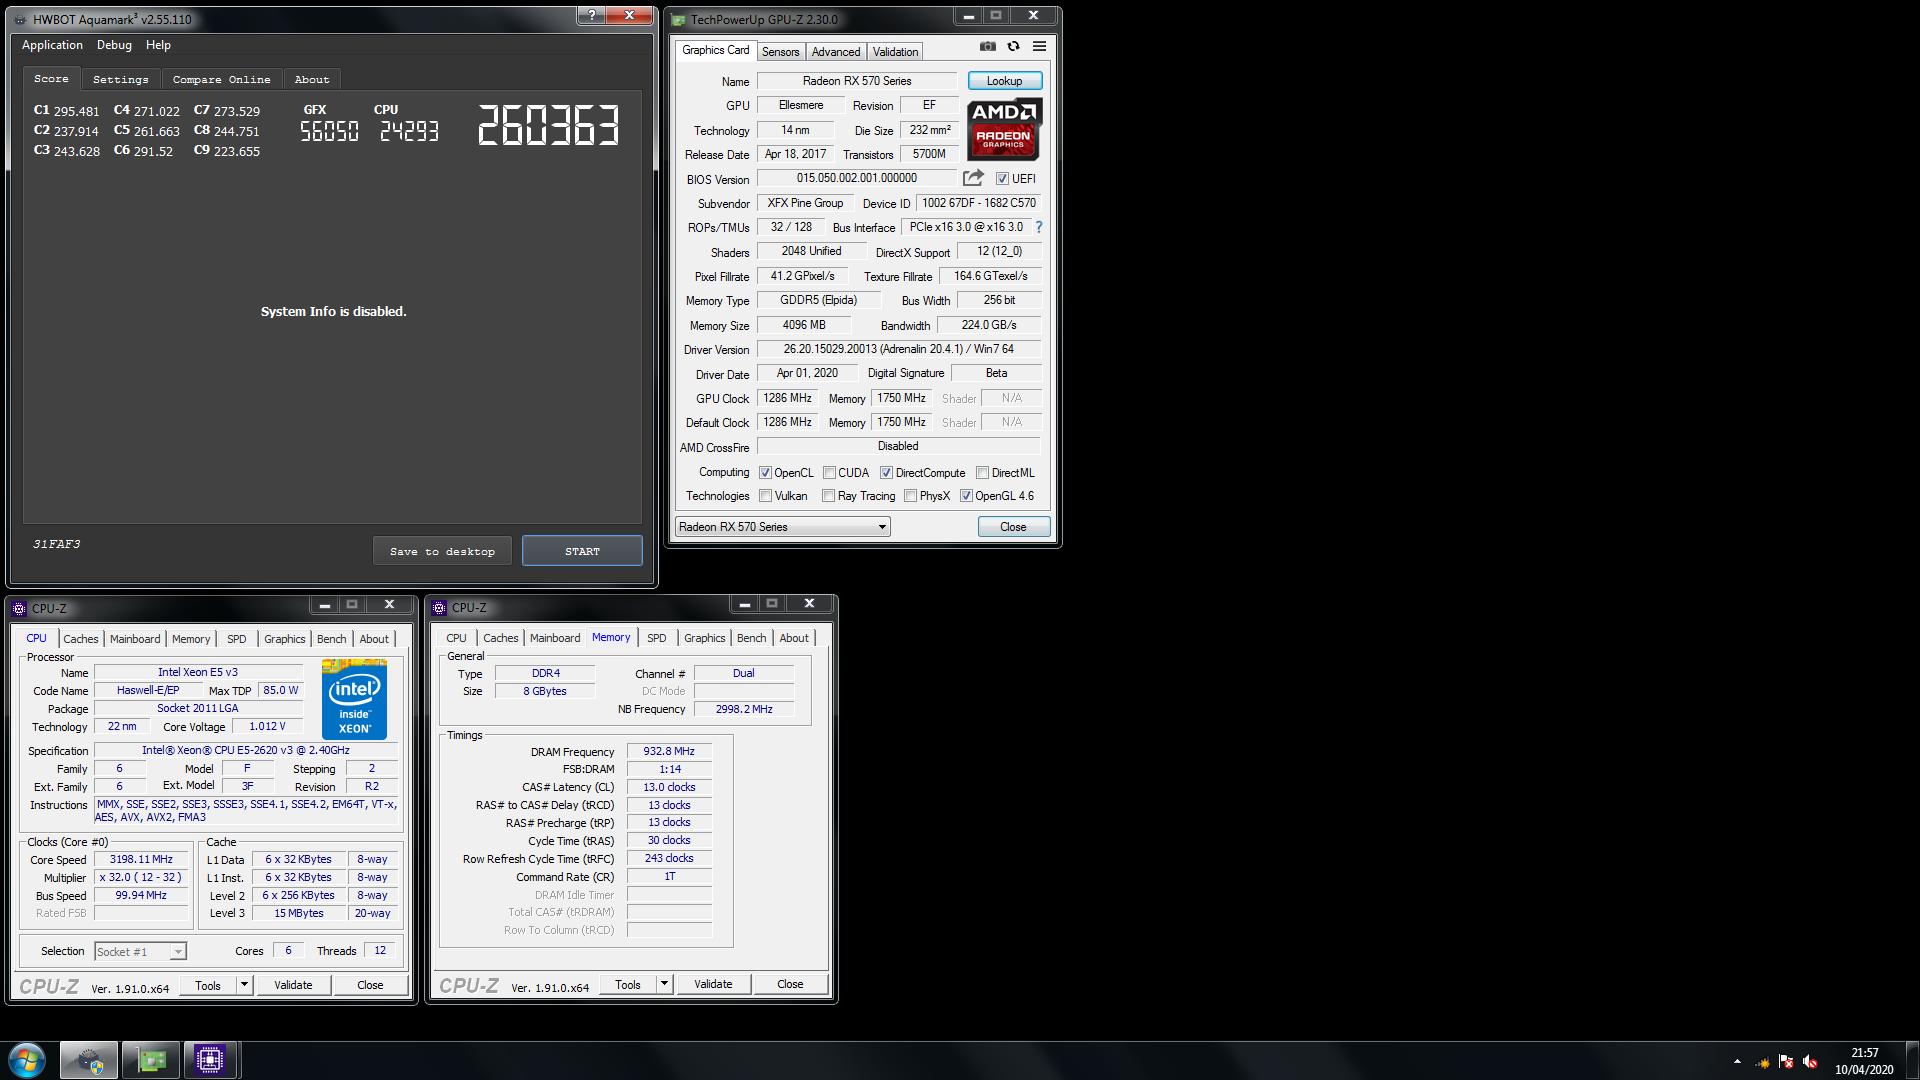Click the left CPU-Z window title icon

coord(19,608)
